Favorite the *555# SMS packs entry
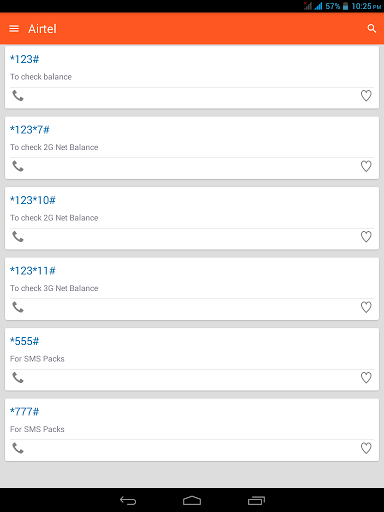Screen dimensions: 384x512 (366, 378)
